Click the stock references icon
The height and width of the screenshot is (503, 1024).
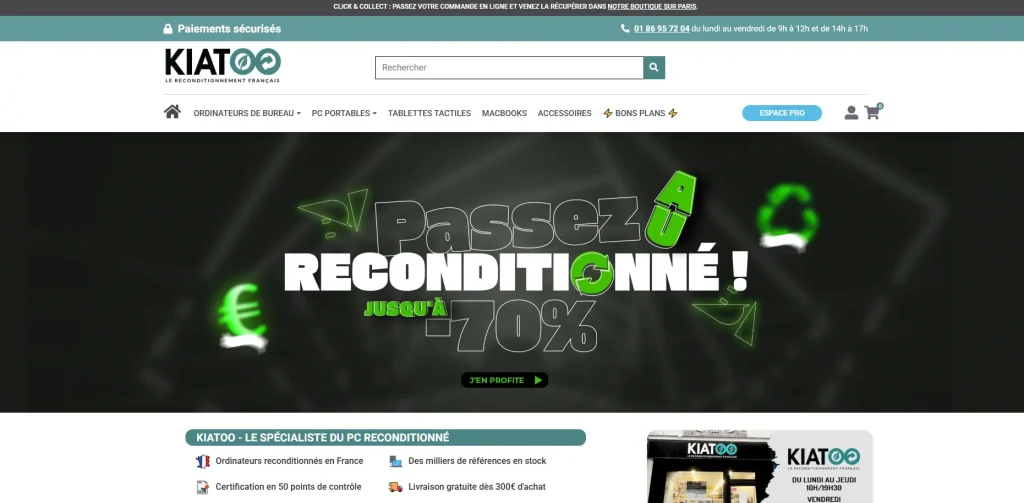click(x=396, y=461)
